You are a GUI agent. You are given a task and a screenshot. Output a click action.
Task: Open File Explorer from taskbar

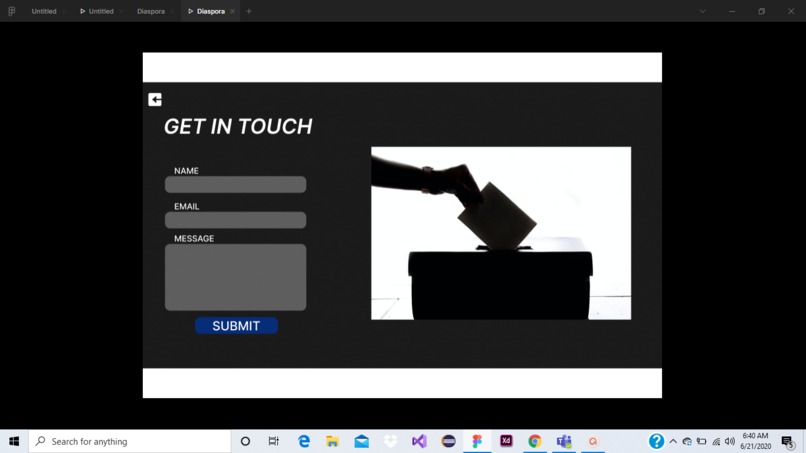[x=333, y=441]
